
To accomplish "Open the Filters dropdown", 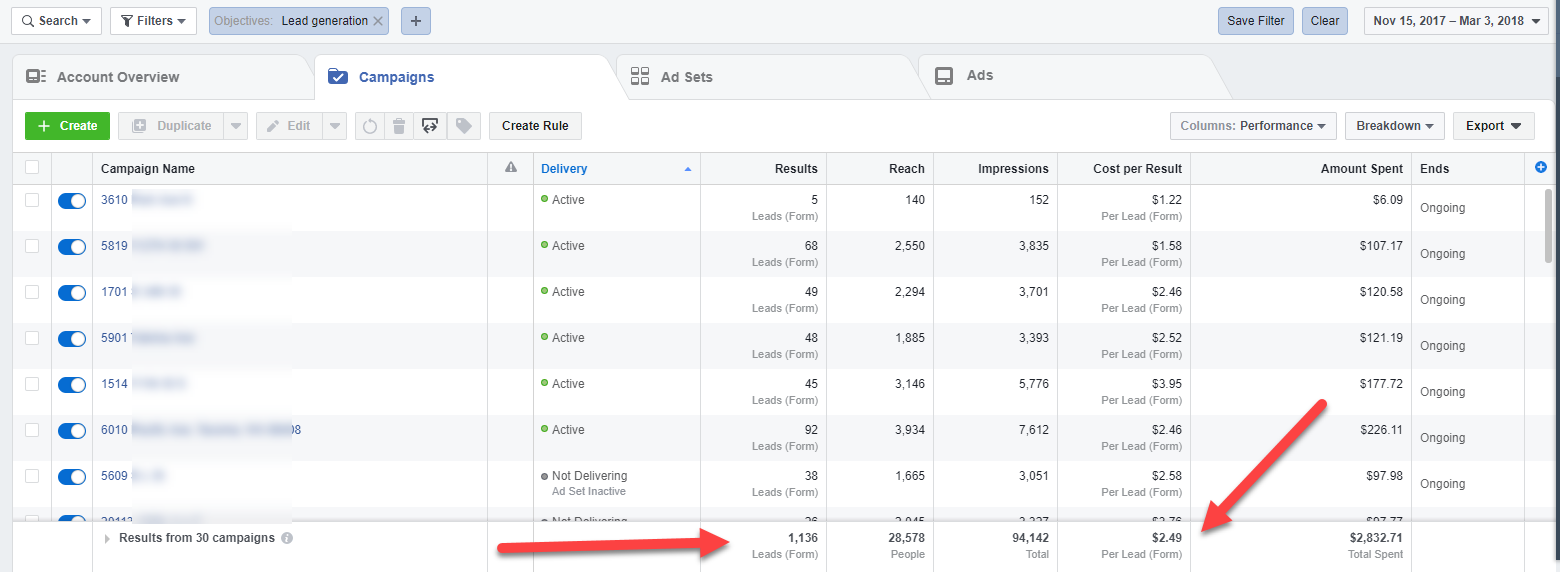I will coord(153,21).
